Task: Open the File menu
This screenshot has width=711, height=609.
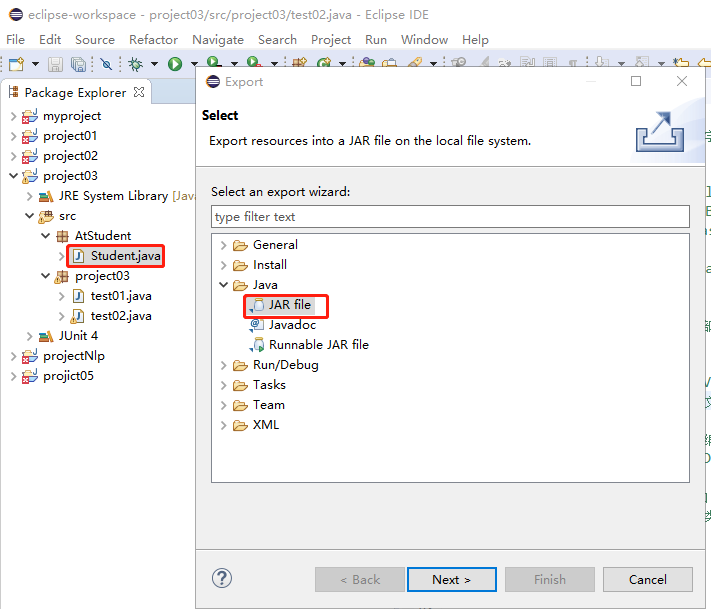Action: click(15, 40)
